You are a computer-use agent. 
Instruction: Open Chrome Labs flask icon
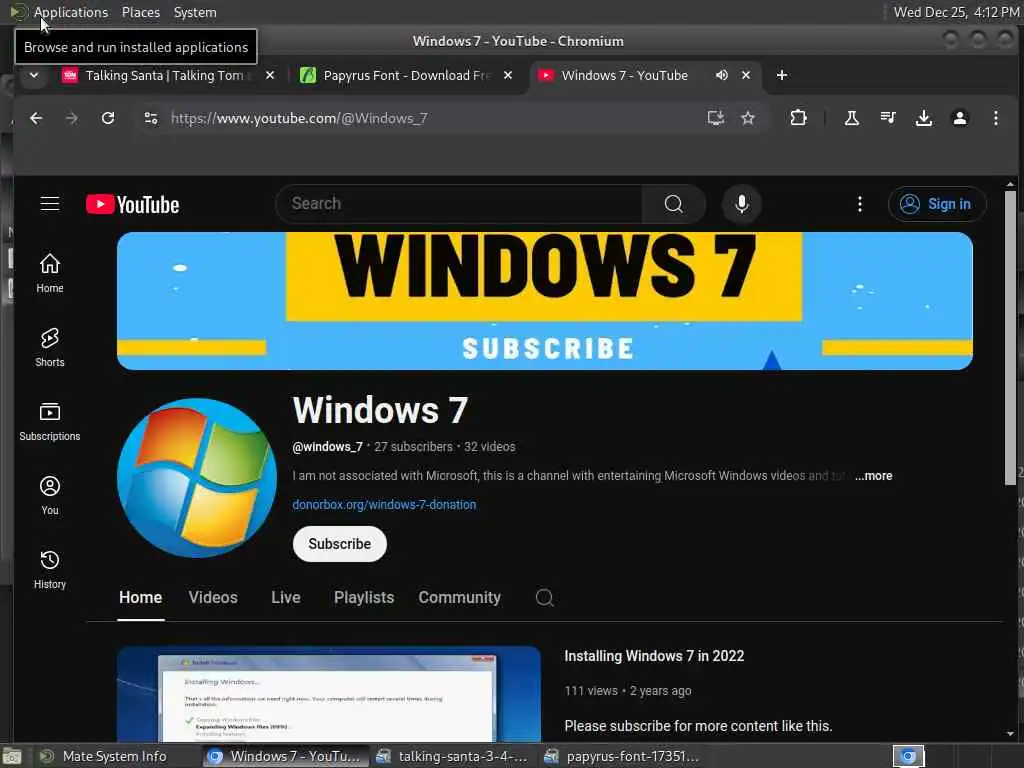(852, 118)
